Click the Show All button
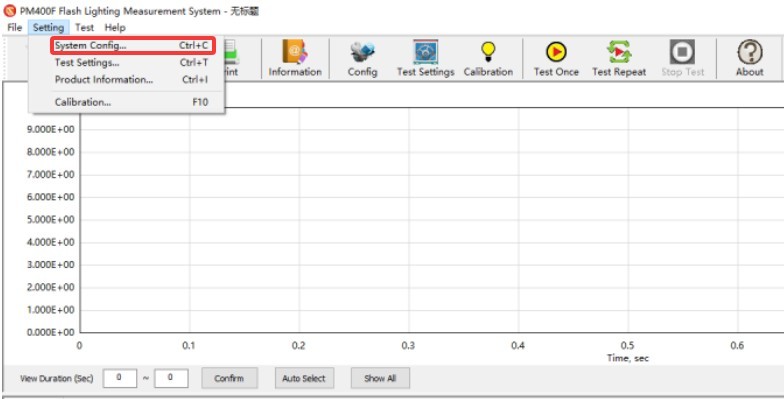784x399 pixels. point(380,378)
